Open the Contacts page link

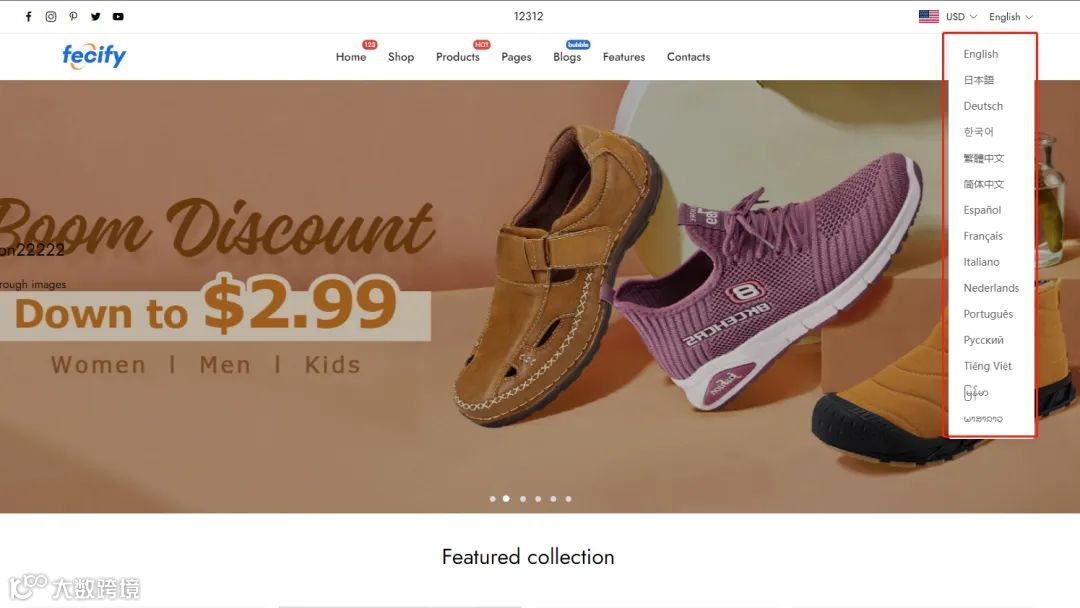coord(688,56)
